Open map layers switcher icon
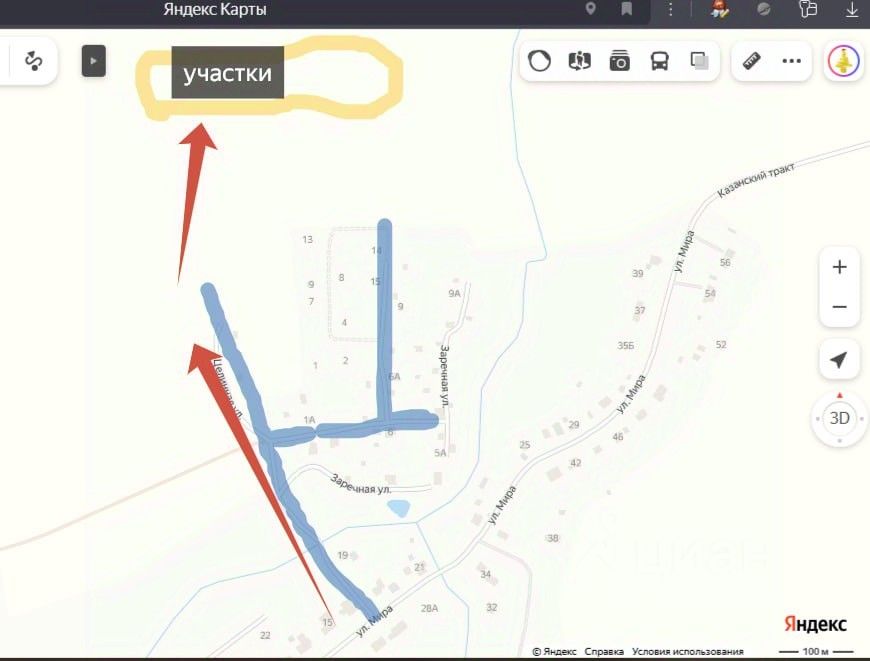Image resolution: width=870 pixels, height=661 pixels. pyautogui.click(x=699, y=60)
